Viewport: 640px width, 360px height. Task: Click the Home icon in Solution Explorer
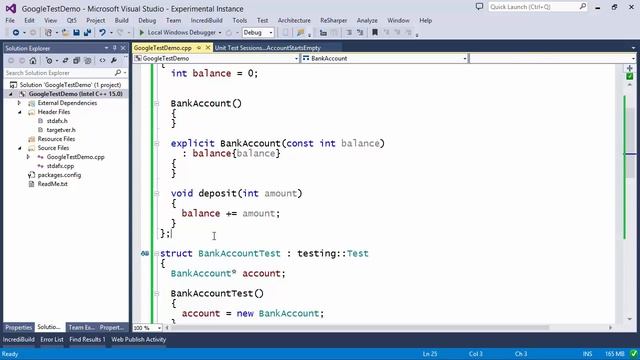click(x=33, y=60)
